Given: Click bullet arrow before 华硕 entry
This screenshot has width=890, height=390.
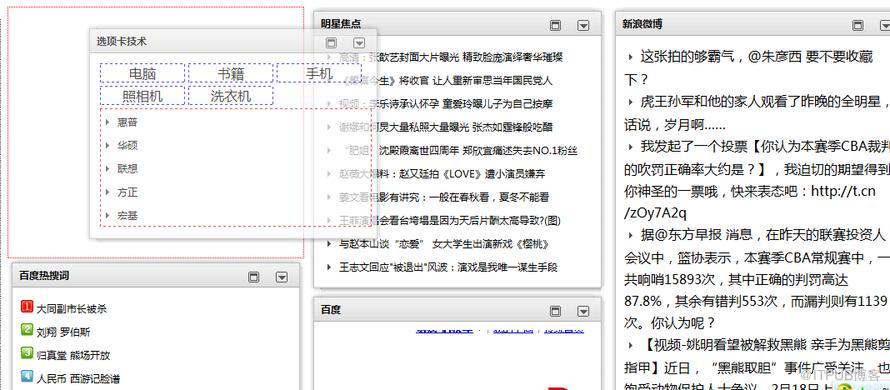Looking at the screenshot, I should (x=107, y=145).
